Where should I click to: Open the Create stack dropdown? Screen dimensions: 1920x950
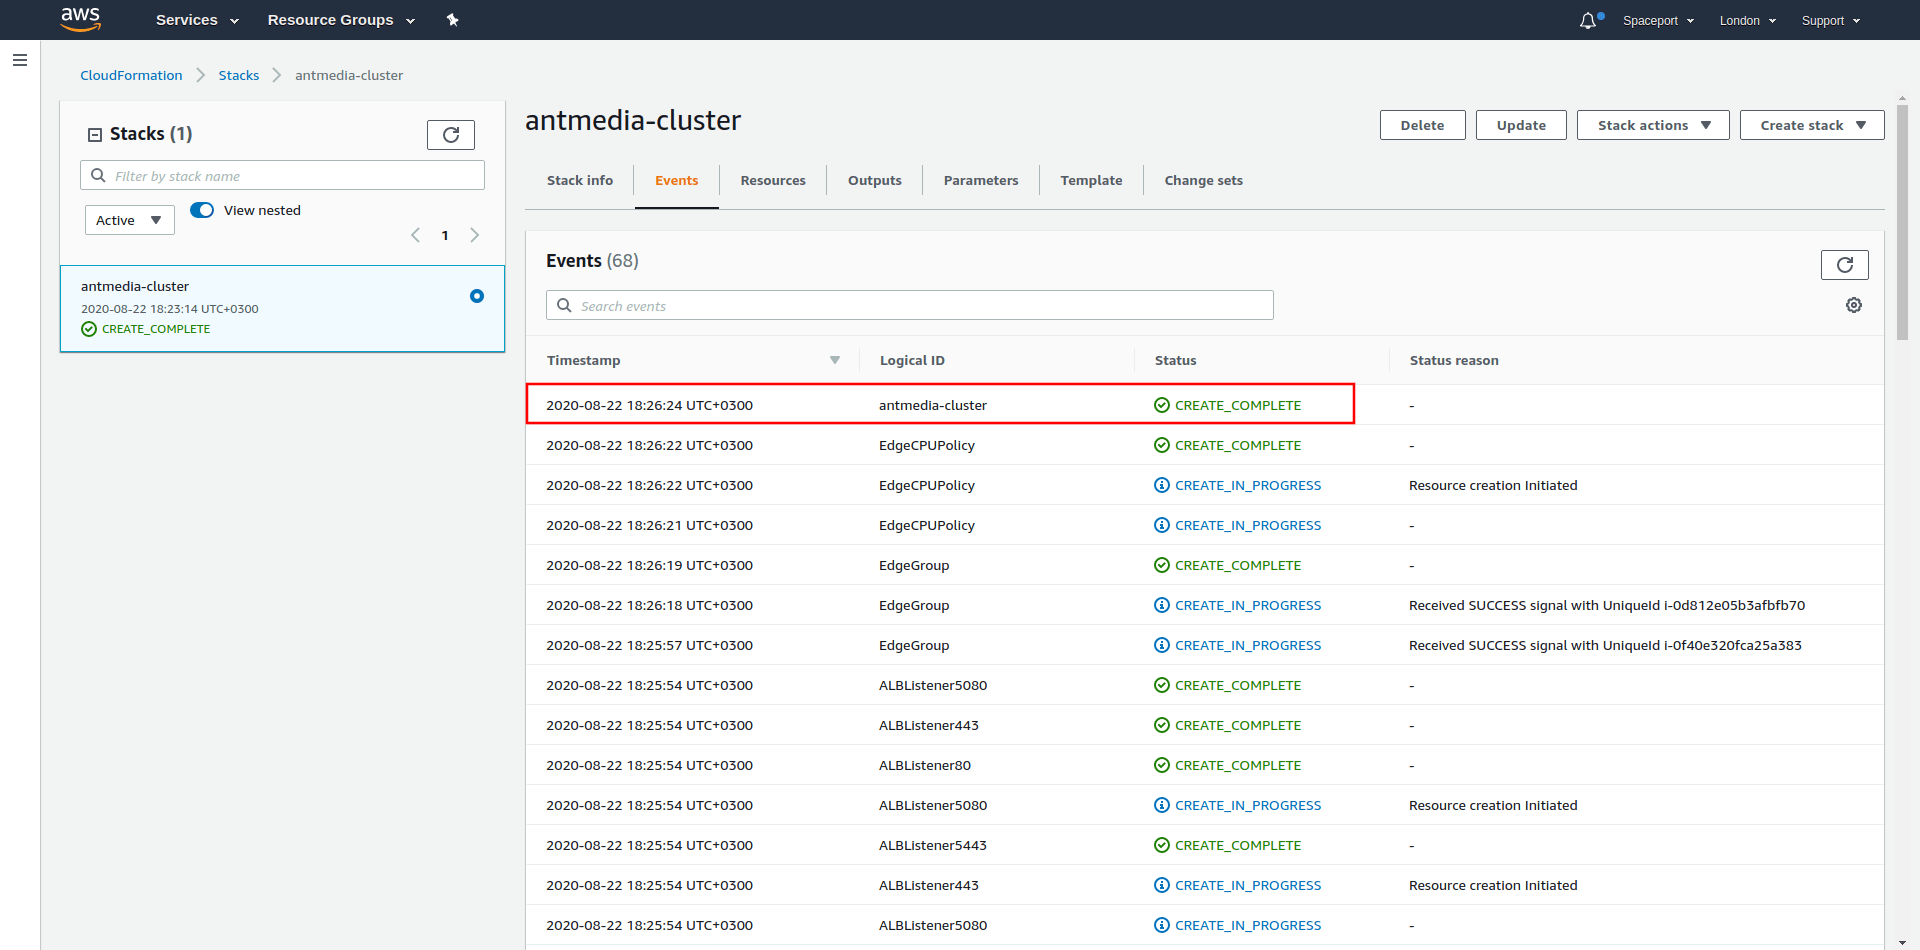(x=1812, y=125)
